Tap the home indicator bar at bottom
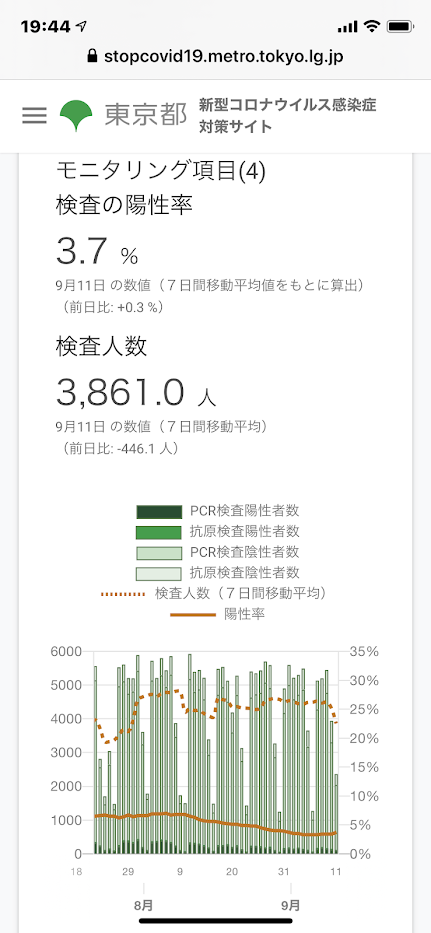 click(x=216, y=921)
